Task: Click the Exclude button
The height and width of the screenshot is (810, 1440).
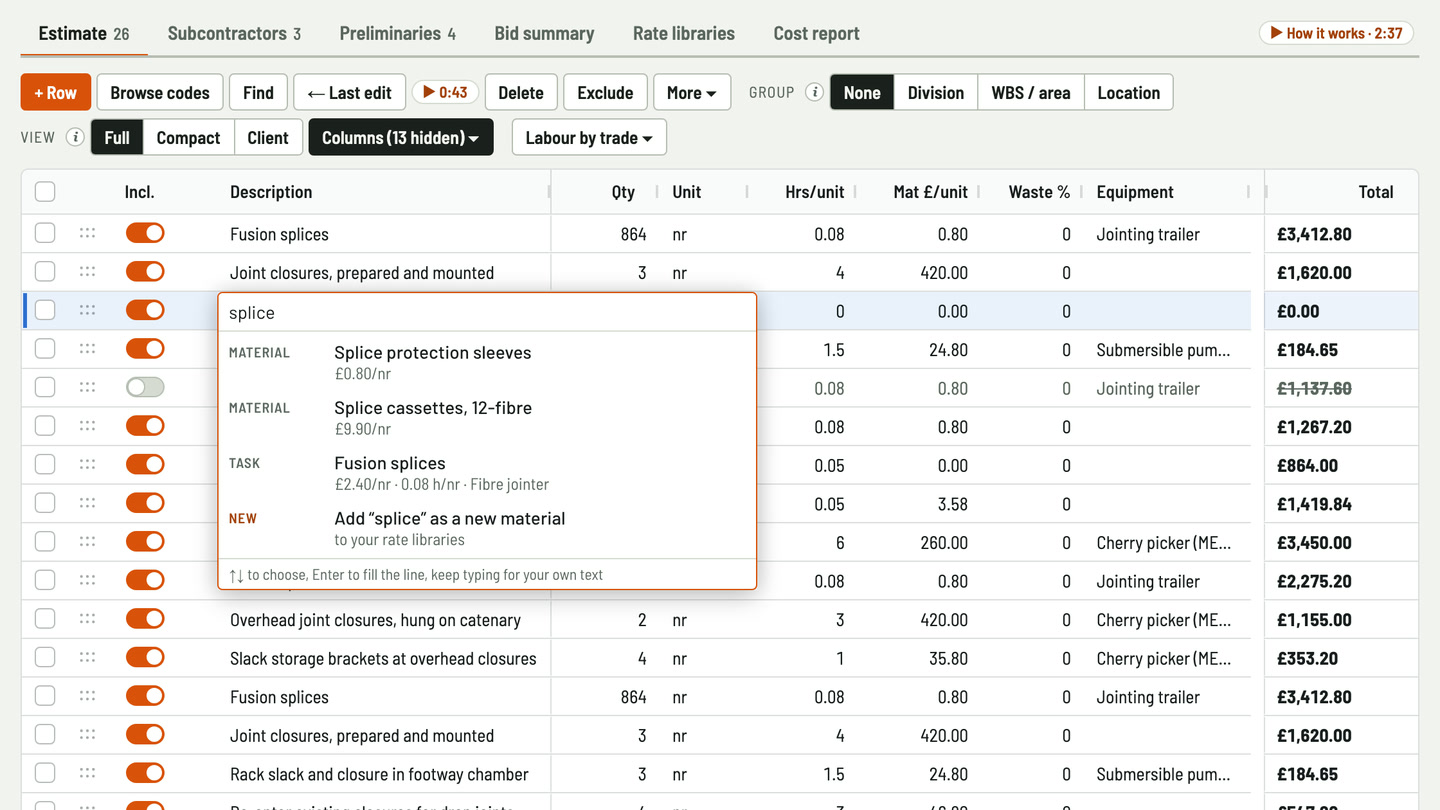Action: point(605,93)
